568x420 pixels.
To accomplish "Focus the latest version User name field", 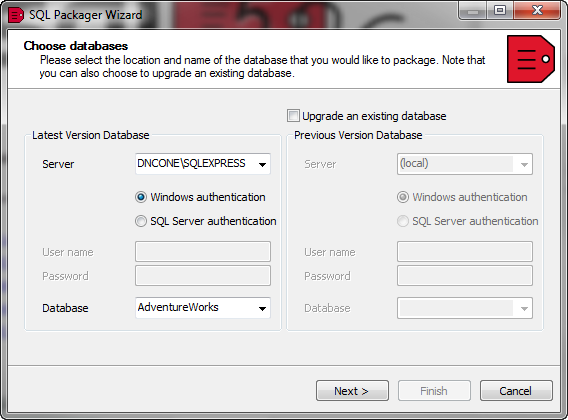I will coord(203,251).
